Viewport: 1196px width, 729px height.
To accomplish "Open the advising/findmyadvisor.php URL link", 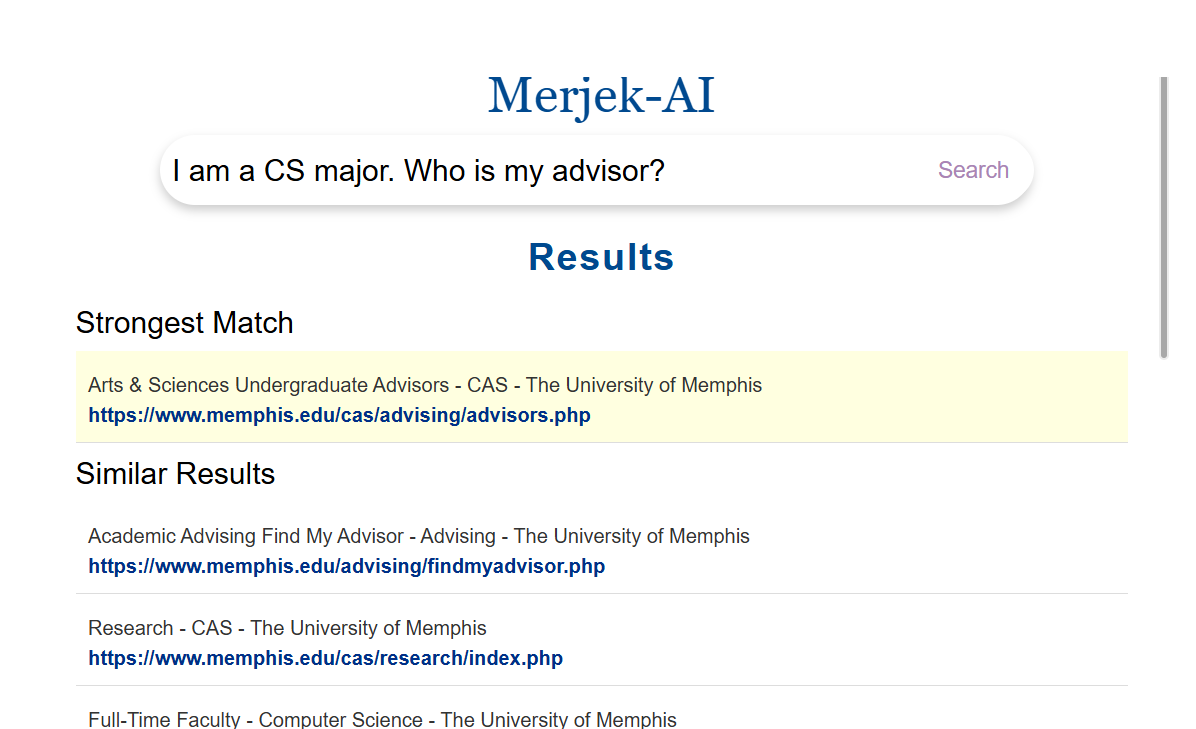I will point(346,567).
